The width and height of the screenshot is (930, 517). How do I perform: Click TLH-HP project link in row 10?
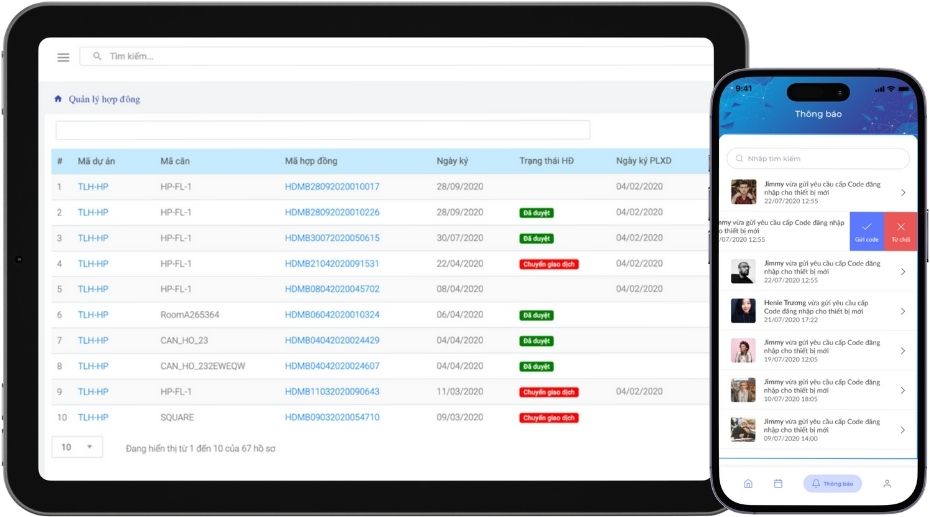[93, 417]
